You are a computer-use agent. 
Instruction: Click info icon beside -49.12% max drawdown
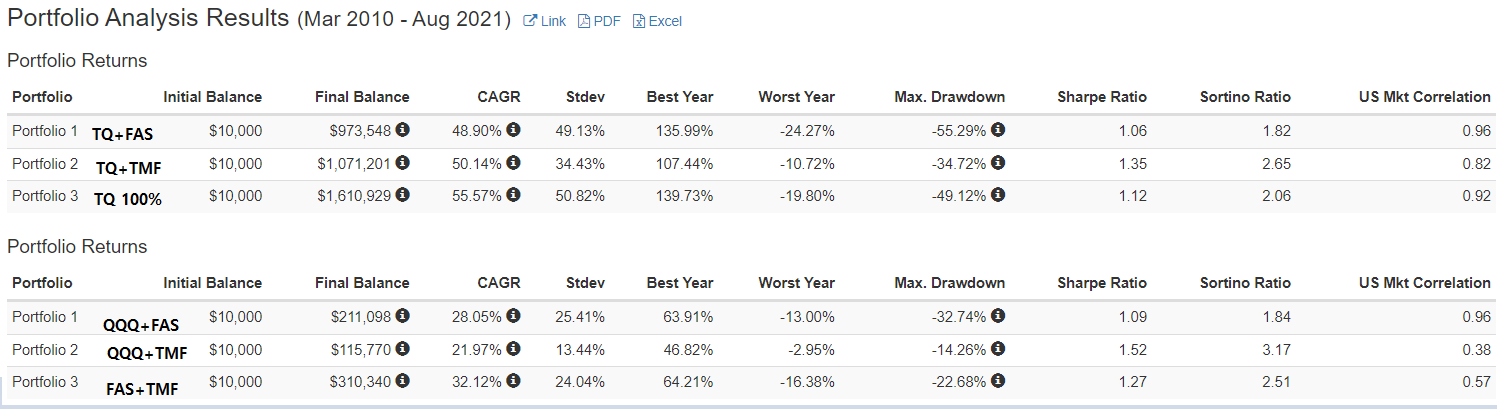[998, 195]
